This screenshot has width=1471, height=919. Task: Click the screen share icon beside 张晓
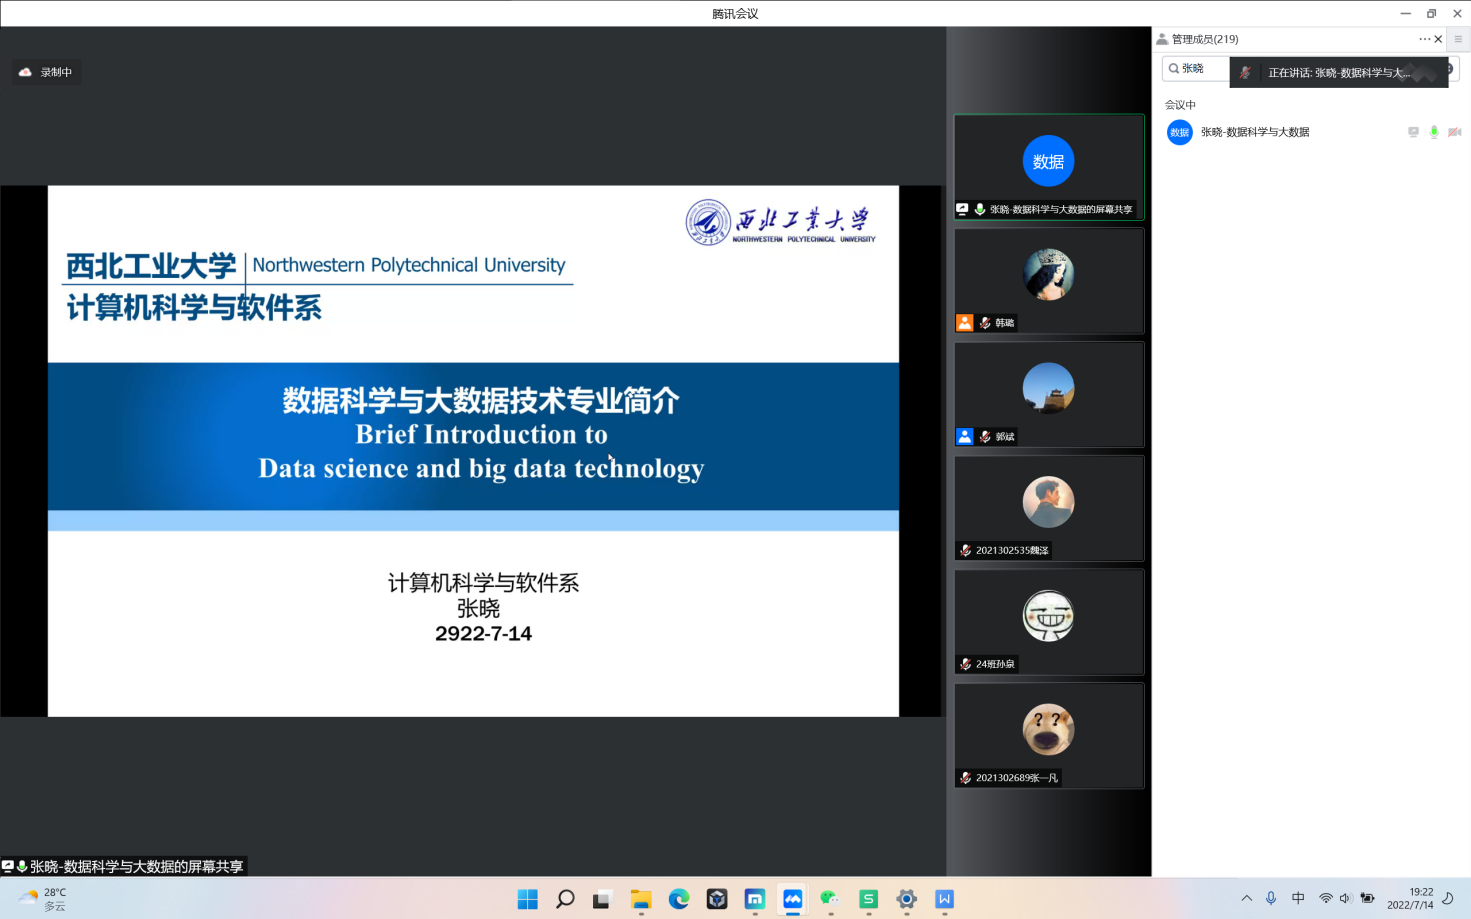coord(1413,132)
